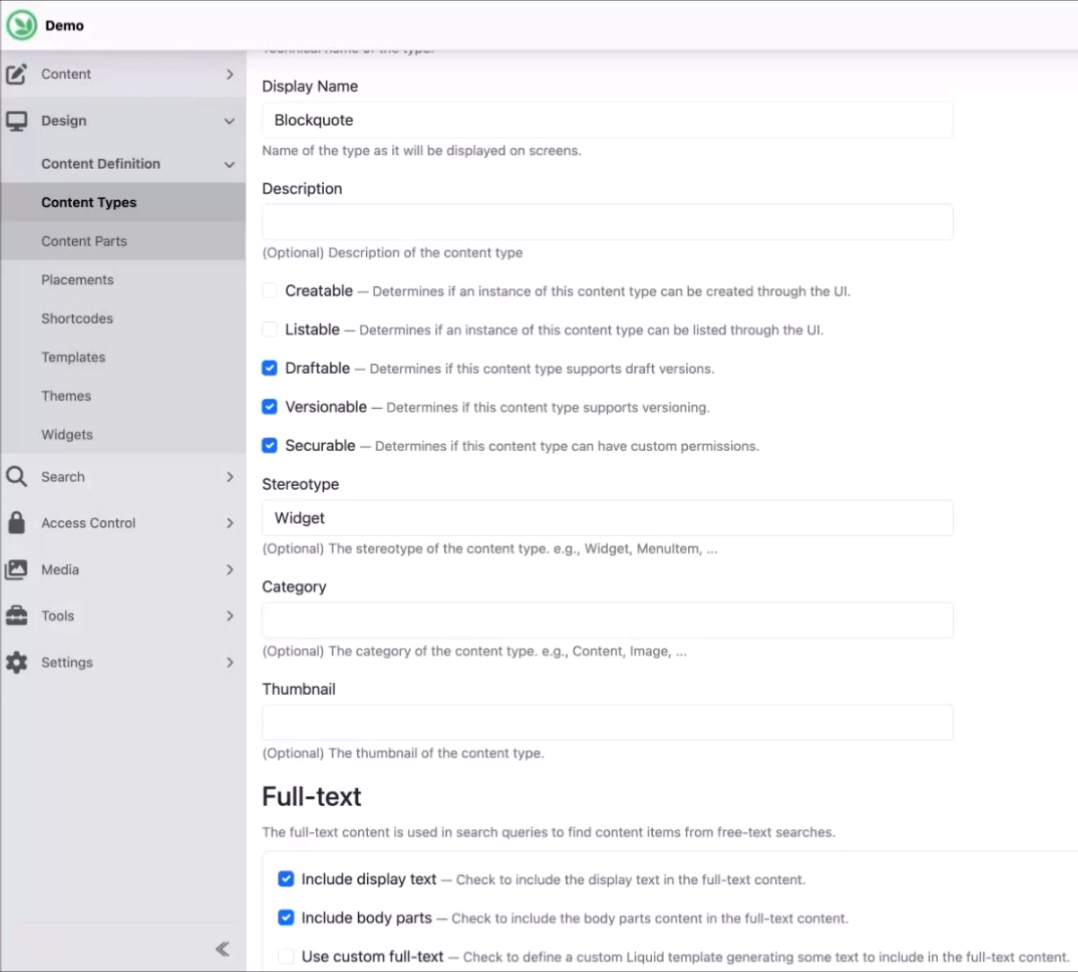The width and height of the screenshot is (1078, 972).
Task: Click the Include display text label
Action: [368, 879]
